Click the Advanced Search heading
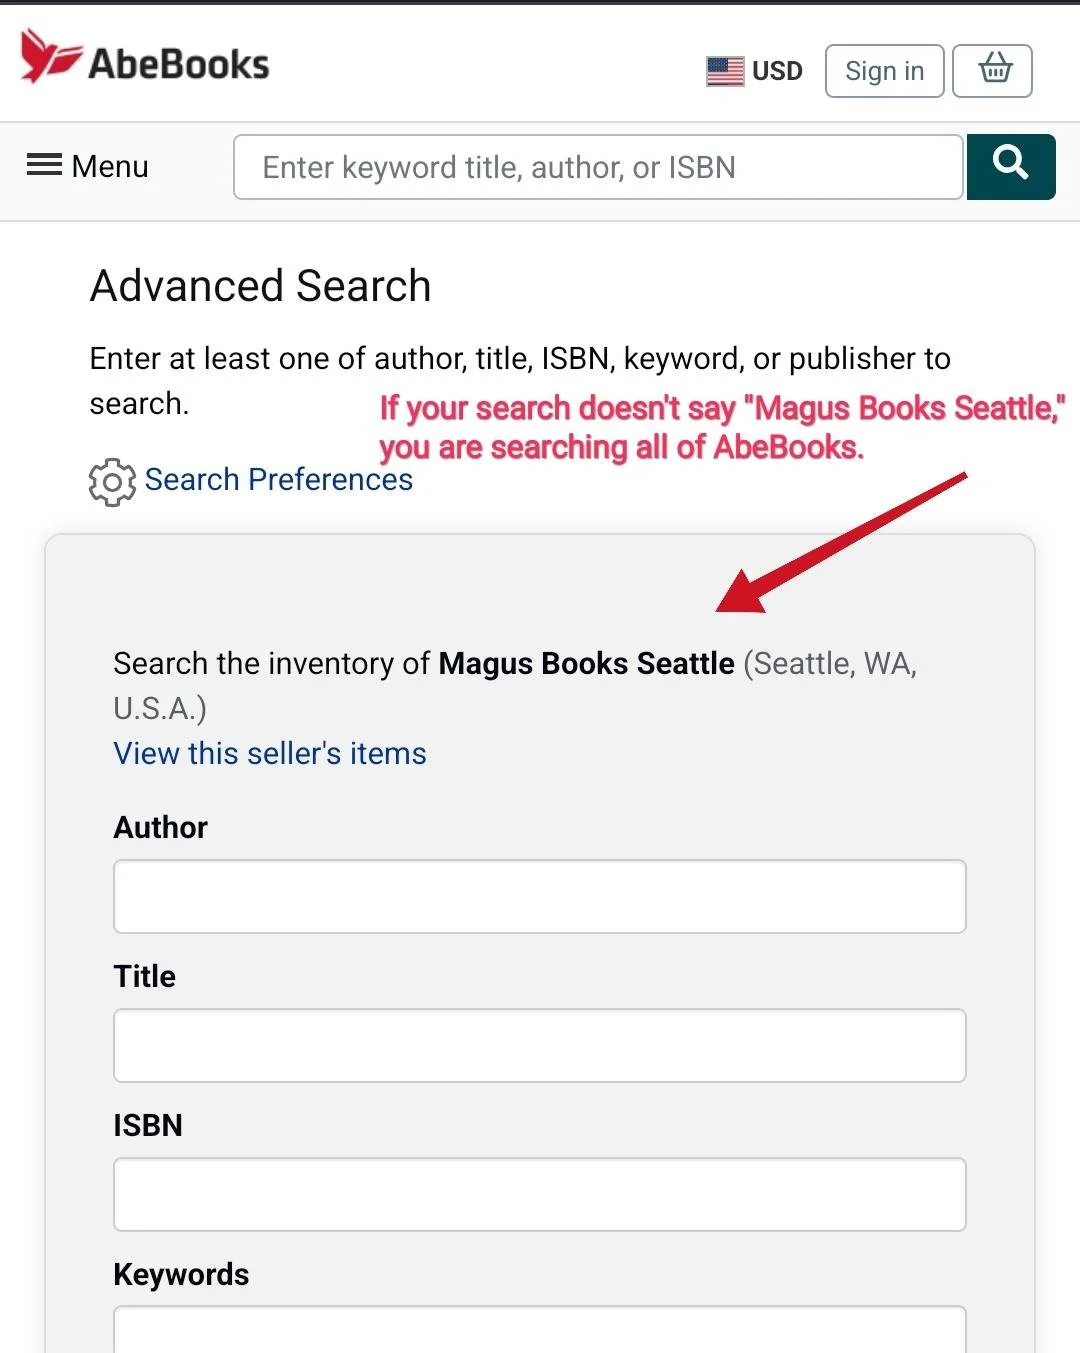 (261, 286)
